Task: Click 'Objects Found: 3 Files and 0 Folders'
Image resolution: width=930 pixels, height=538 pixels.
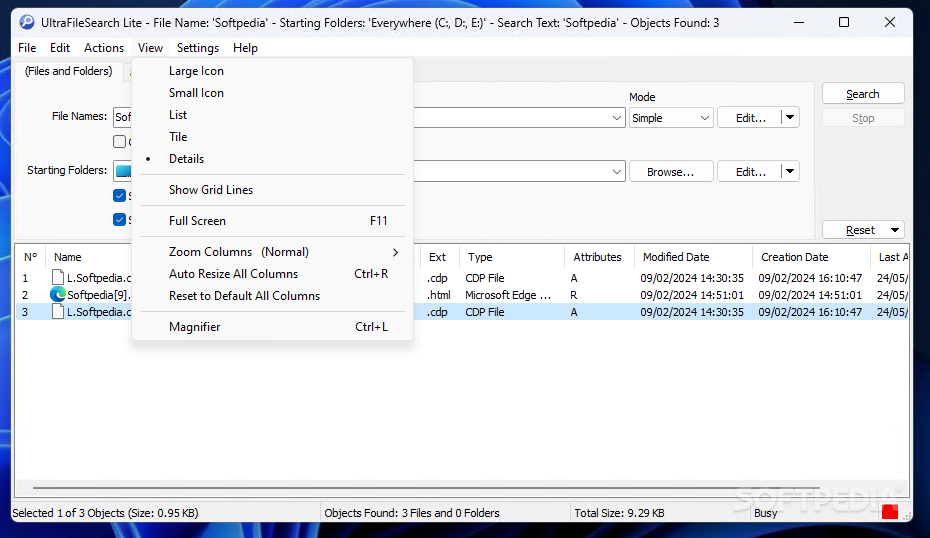Action: (x=412, y=513)
